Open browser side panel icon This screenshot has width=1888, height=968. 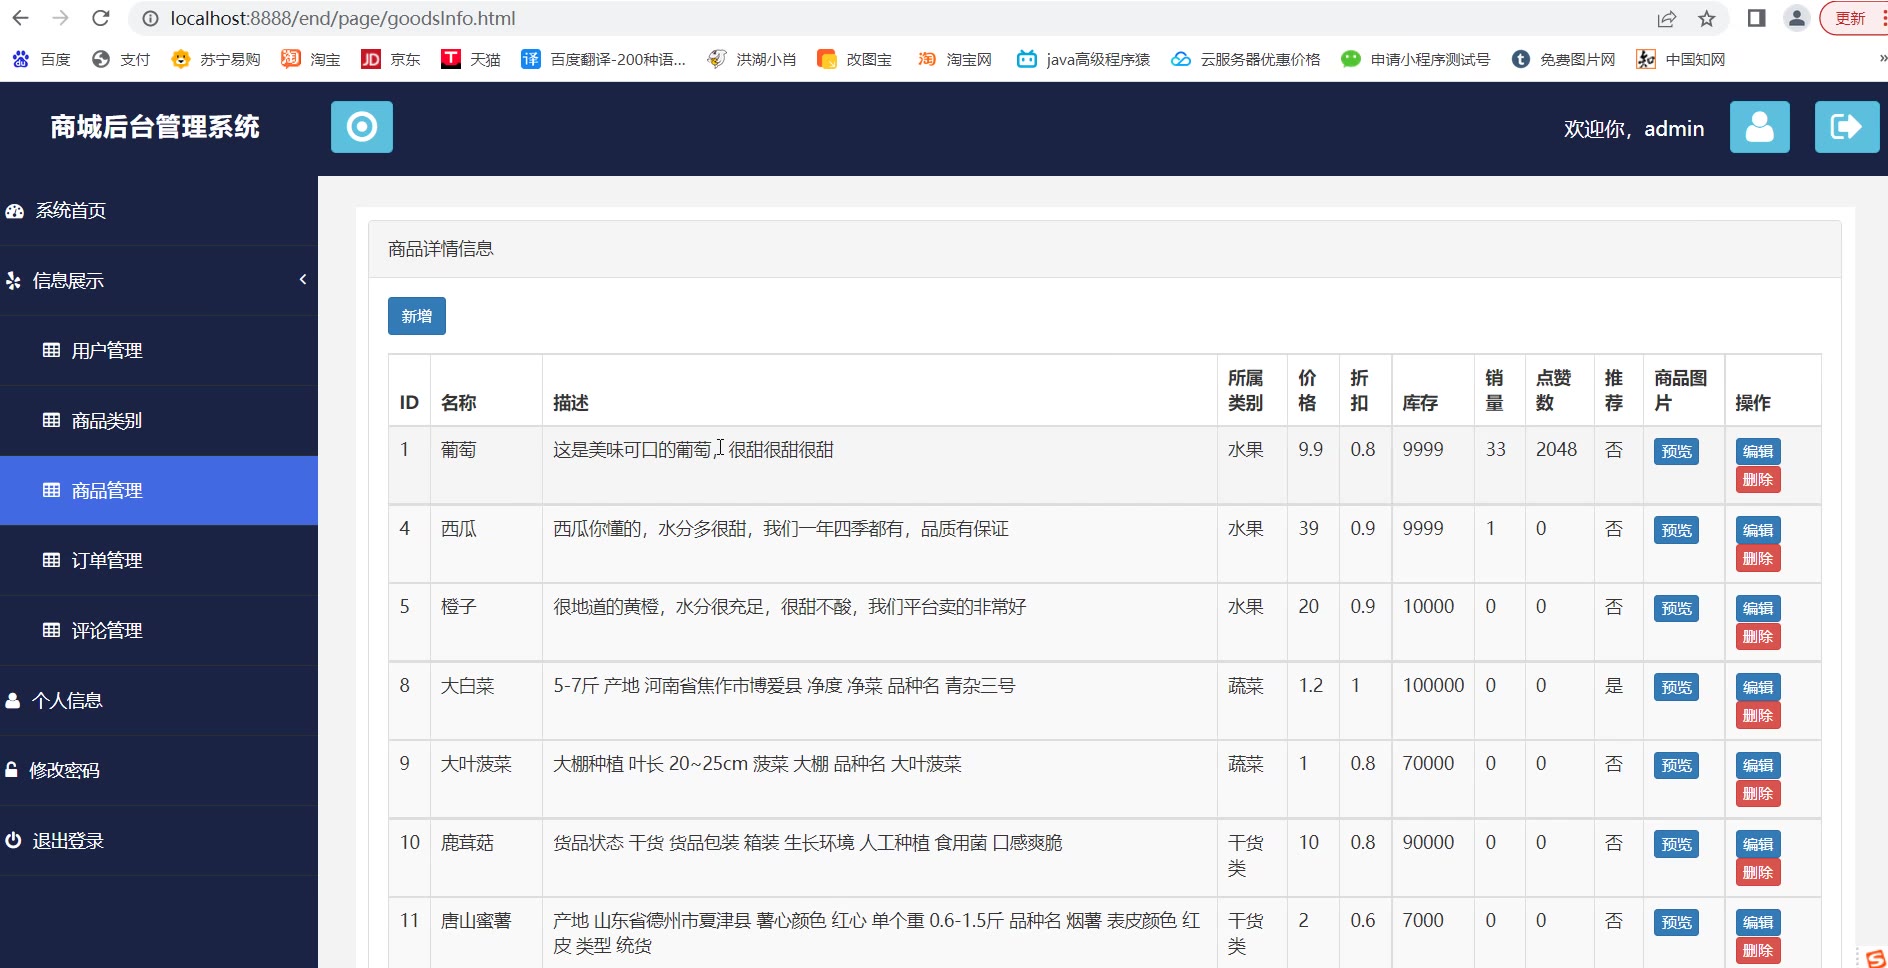click(x=1756, y=18)
